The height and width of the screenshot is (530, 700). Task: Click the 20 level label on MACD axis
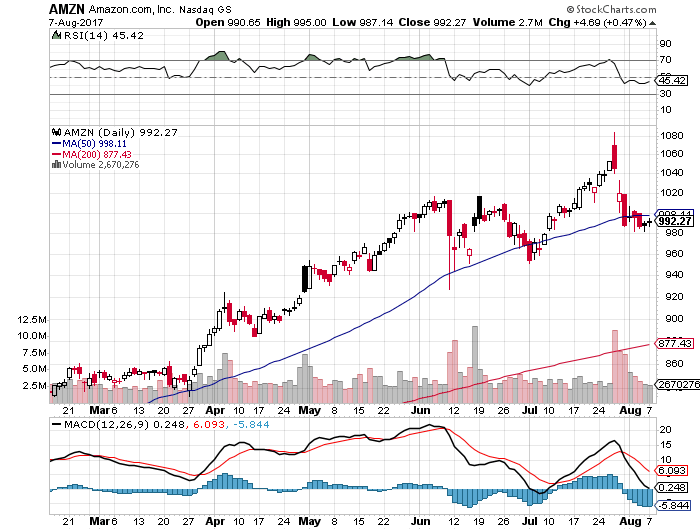coord(665,430)
